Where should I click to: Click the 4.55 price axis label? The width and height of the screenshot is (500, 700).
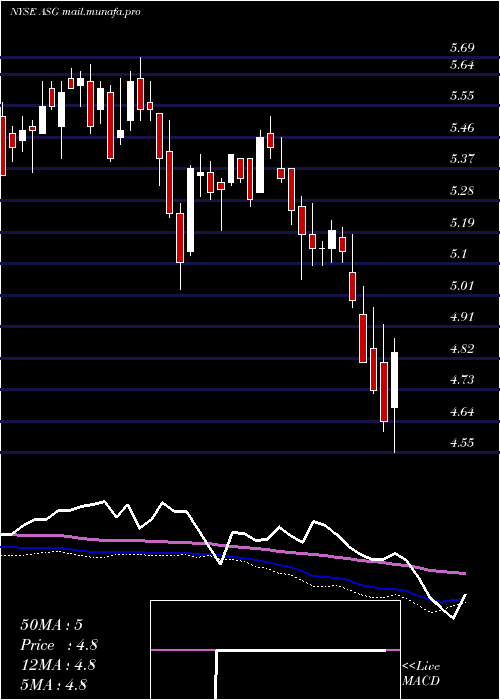[x=462, y=443]
